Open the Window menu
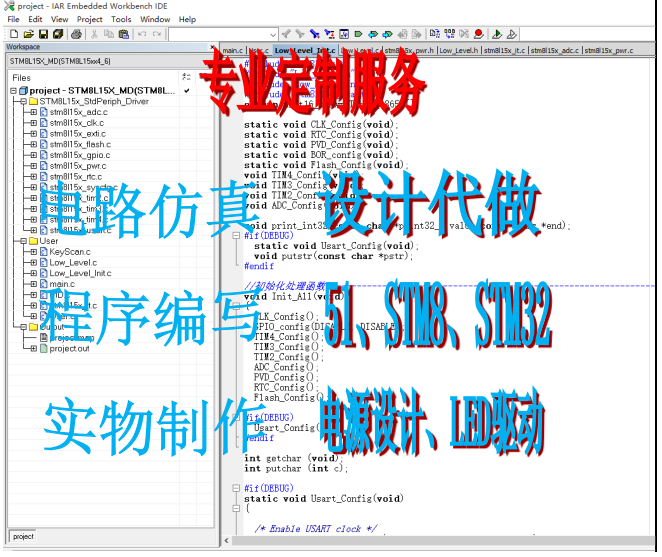This screenshot has width=662, height=557. tap(155, 19)
